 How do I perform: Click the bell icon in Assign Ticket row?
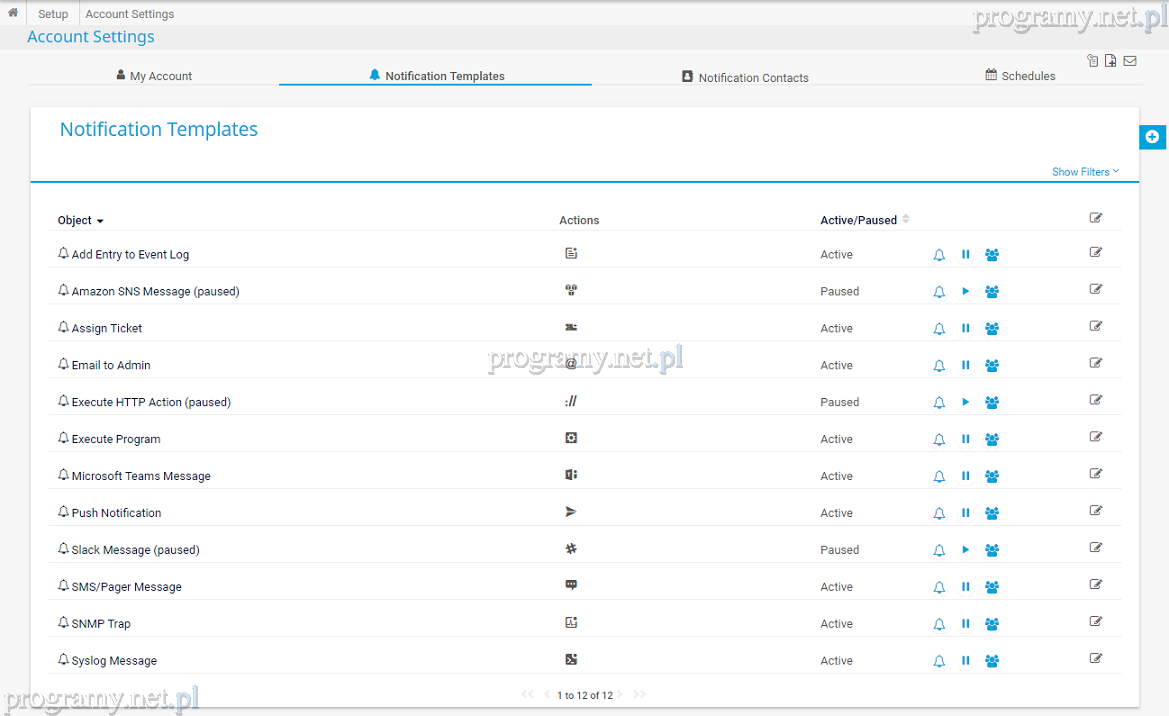tap(939, 329)
